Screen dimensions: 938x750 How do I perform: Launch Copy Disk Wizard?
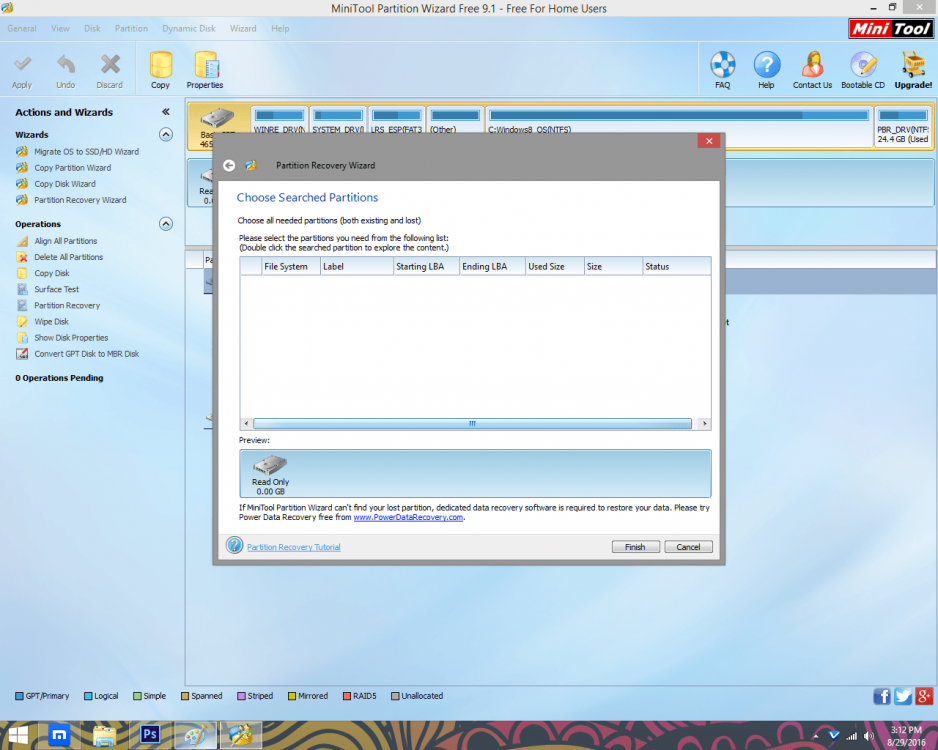65,184
